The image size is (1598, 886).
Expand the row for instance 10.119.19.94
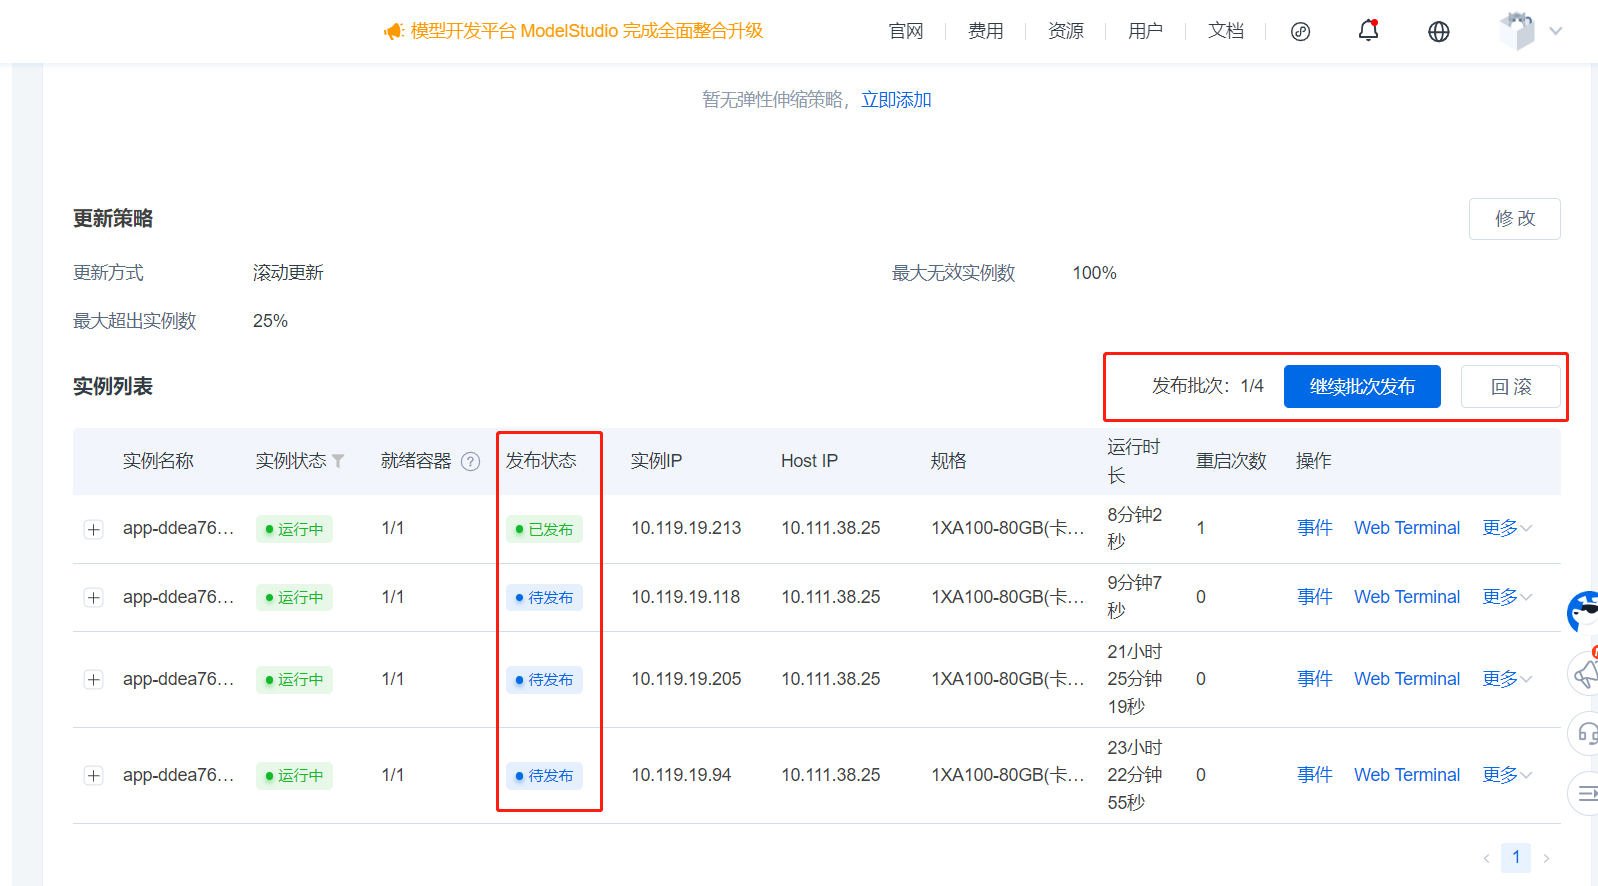pyautogui.click(x=94, y=776)
